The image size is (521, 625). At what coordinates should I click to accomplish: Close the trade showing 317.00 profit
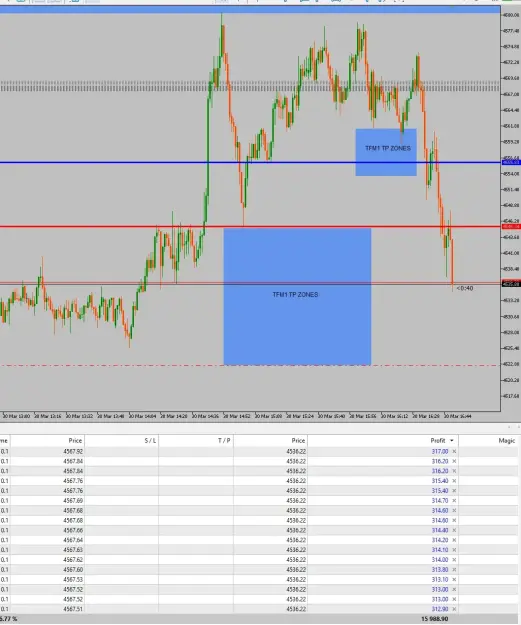coord(454,452)
